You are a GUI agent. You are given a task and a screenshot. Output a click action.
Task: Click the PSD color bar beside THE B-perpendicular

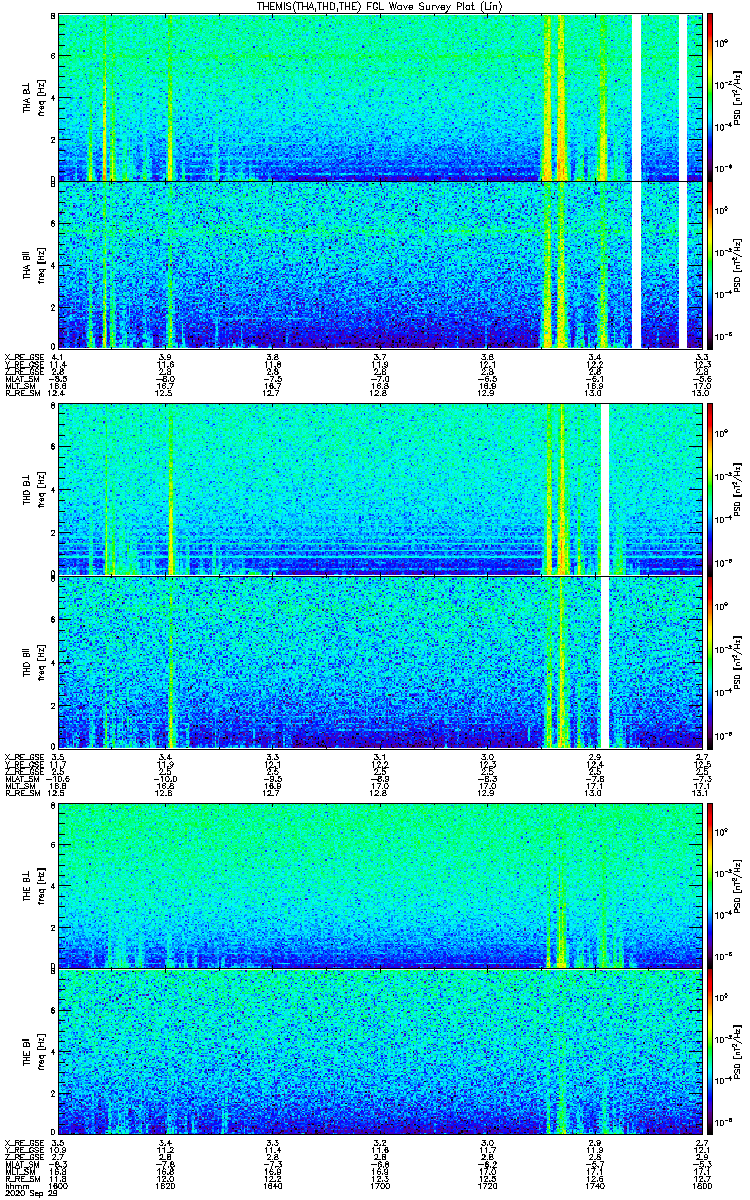click(710, 885)
